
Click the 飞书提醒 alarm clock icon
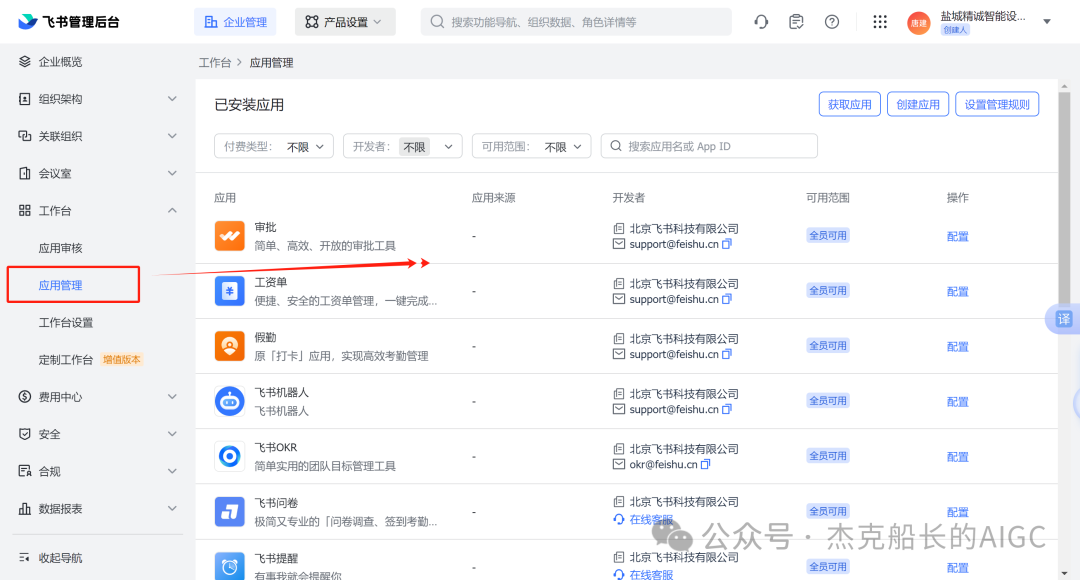tap(229, 566)
